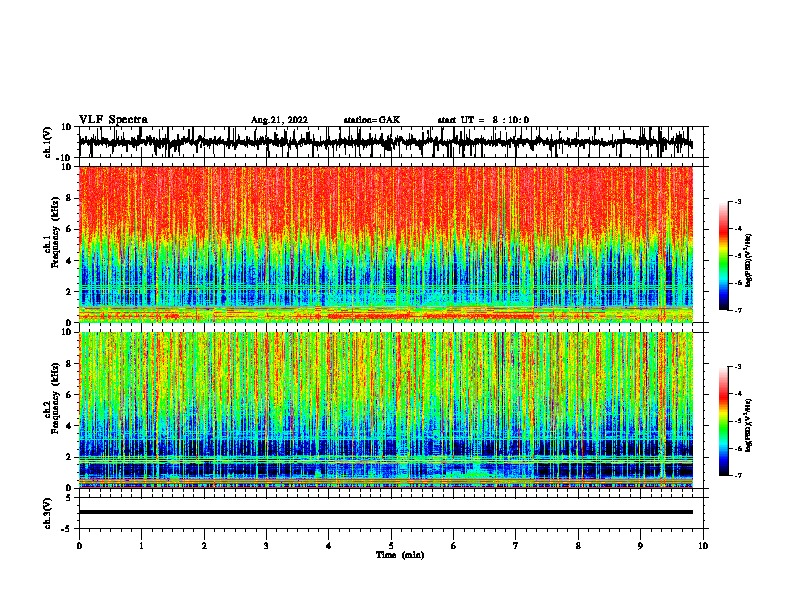Click the 2 kHz tick on ch.1 spectrogram
792x612 pixels.
(x=69, y=292)
